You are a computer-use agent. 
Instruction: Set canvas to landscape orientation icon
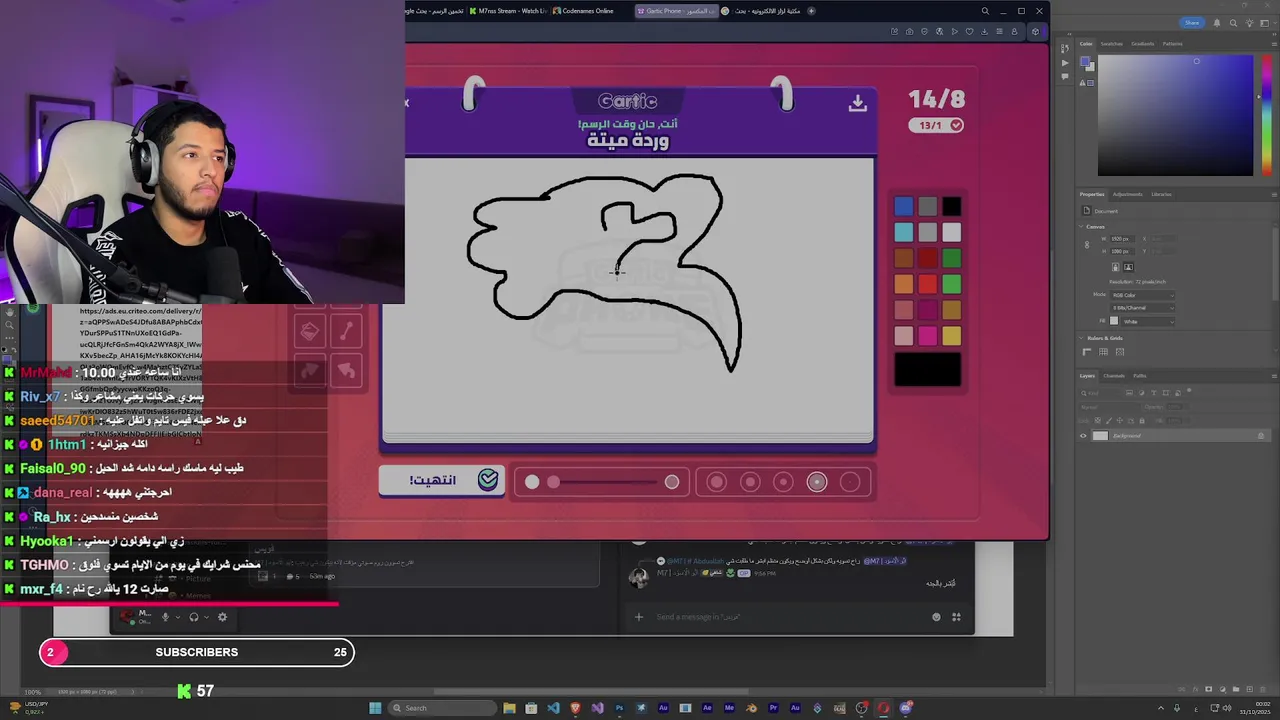1128,267
